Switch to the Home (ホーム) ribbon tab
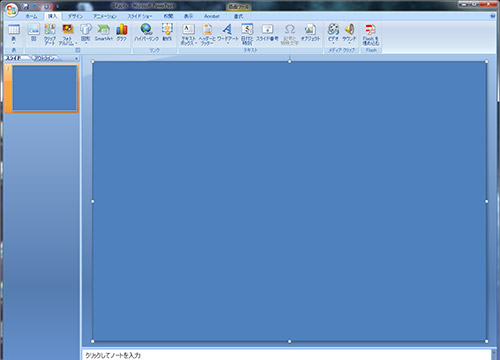Image resolution: width=500 pixels, height=360 pixels. click(x=31, y=16)
